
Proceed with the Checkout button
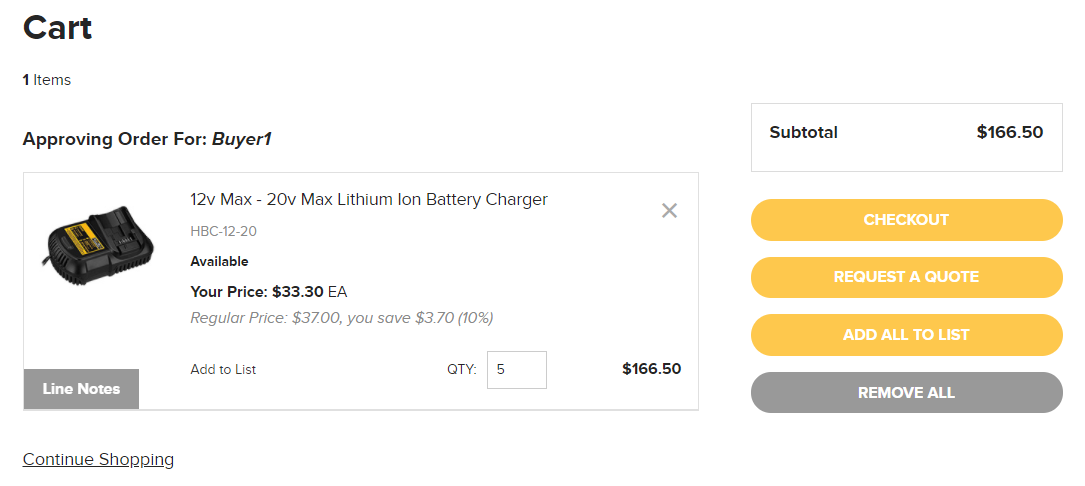[x=906, y=220]
